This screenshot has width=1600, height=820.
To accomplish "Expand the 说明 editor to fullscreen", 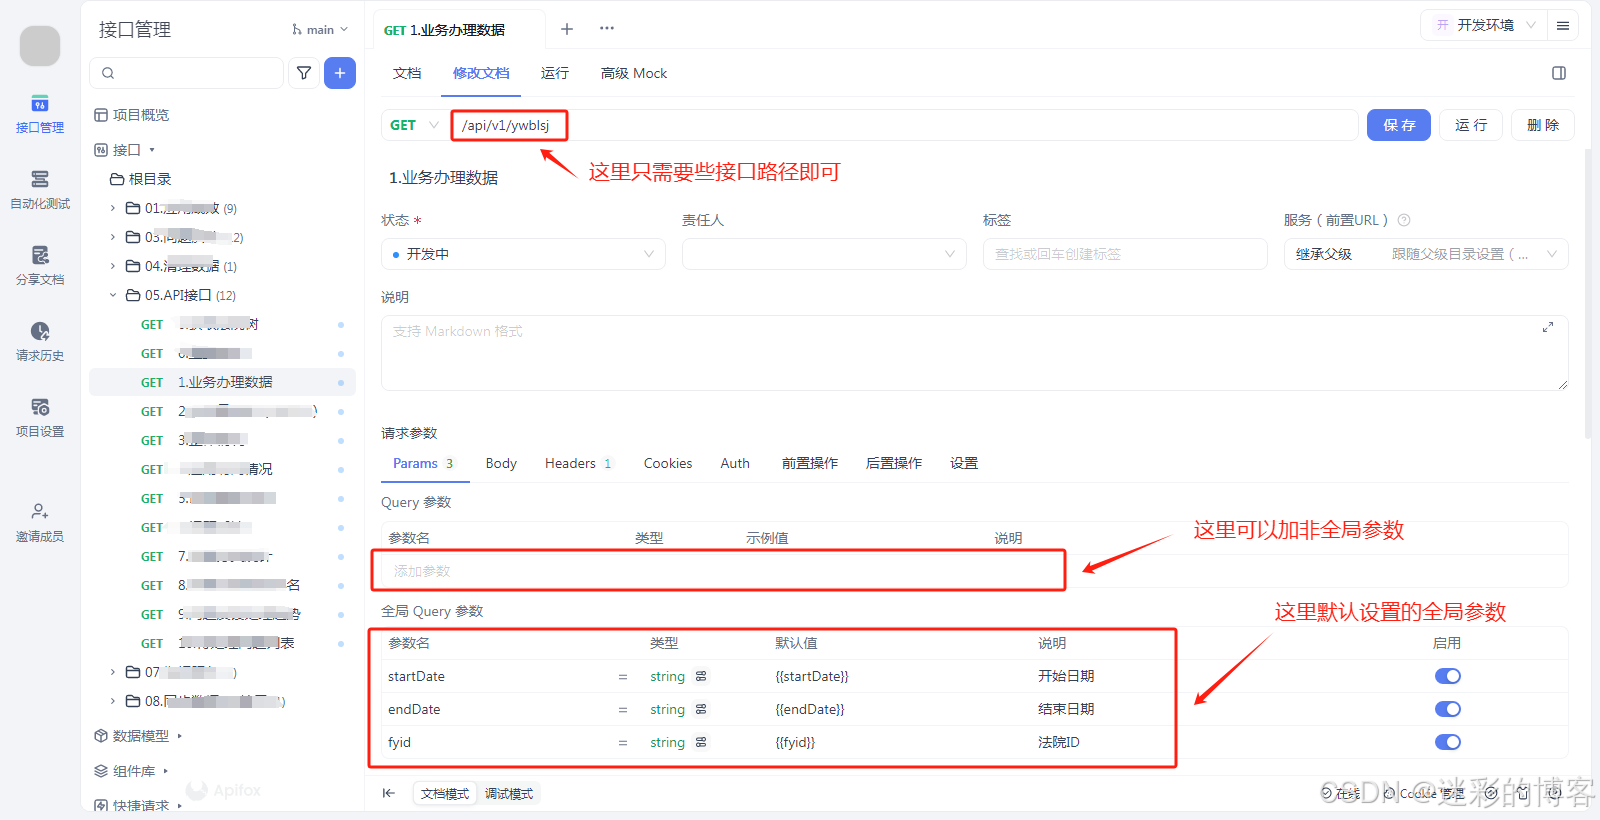I will (1548, 327).
